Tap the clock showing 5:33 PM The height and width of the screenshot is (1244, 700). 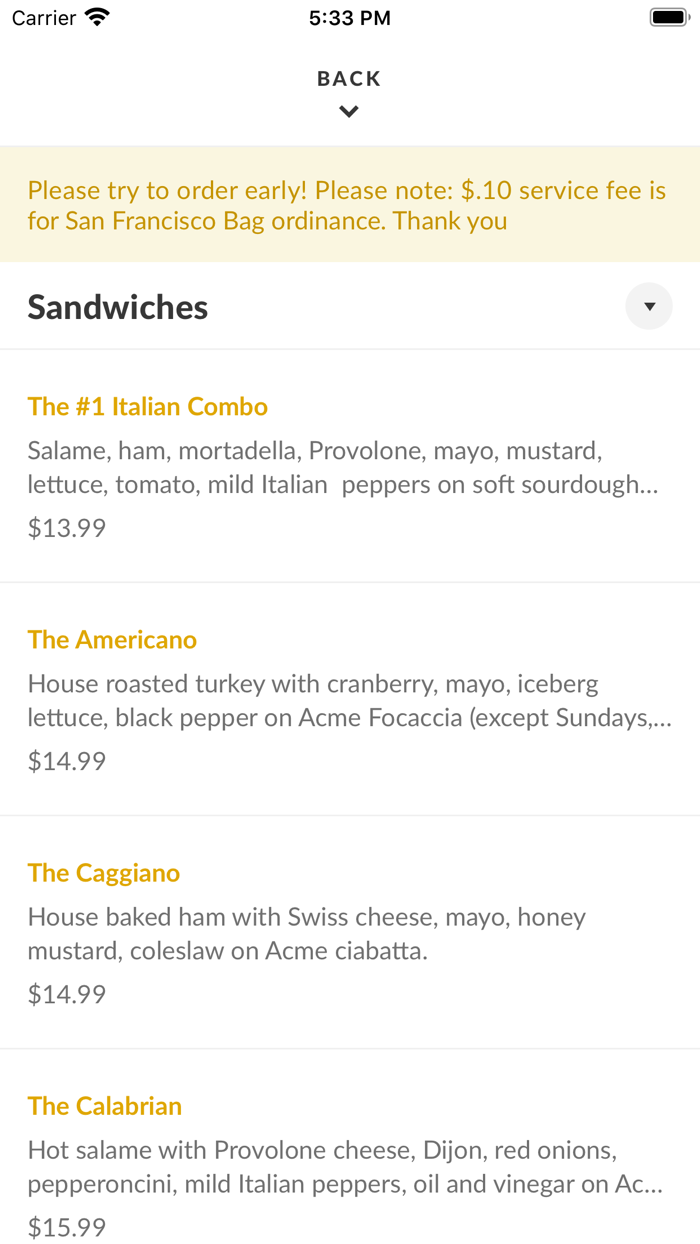coord(349,16)
